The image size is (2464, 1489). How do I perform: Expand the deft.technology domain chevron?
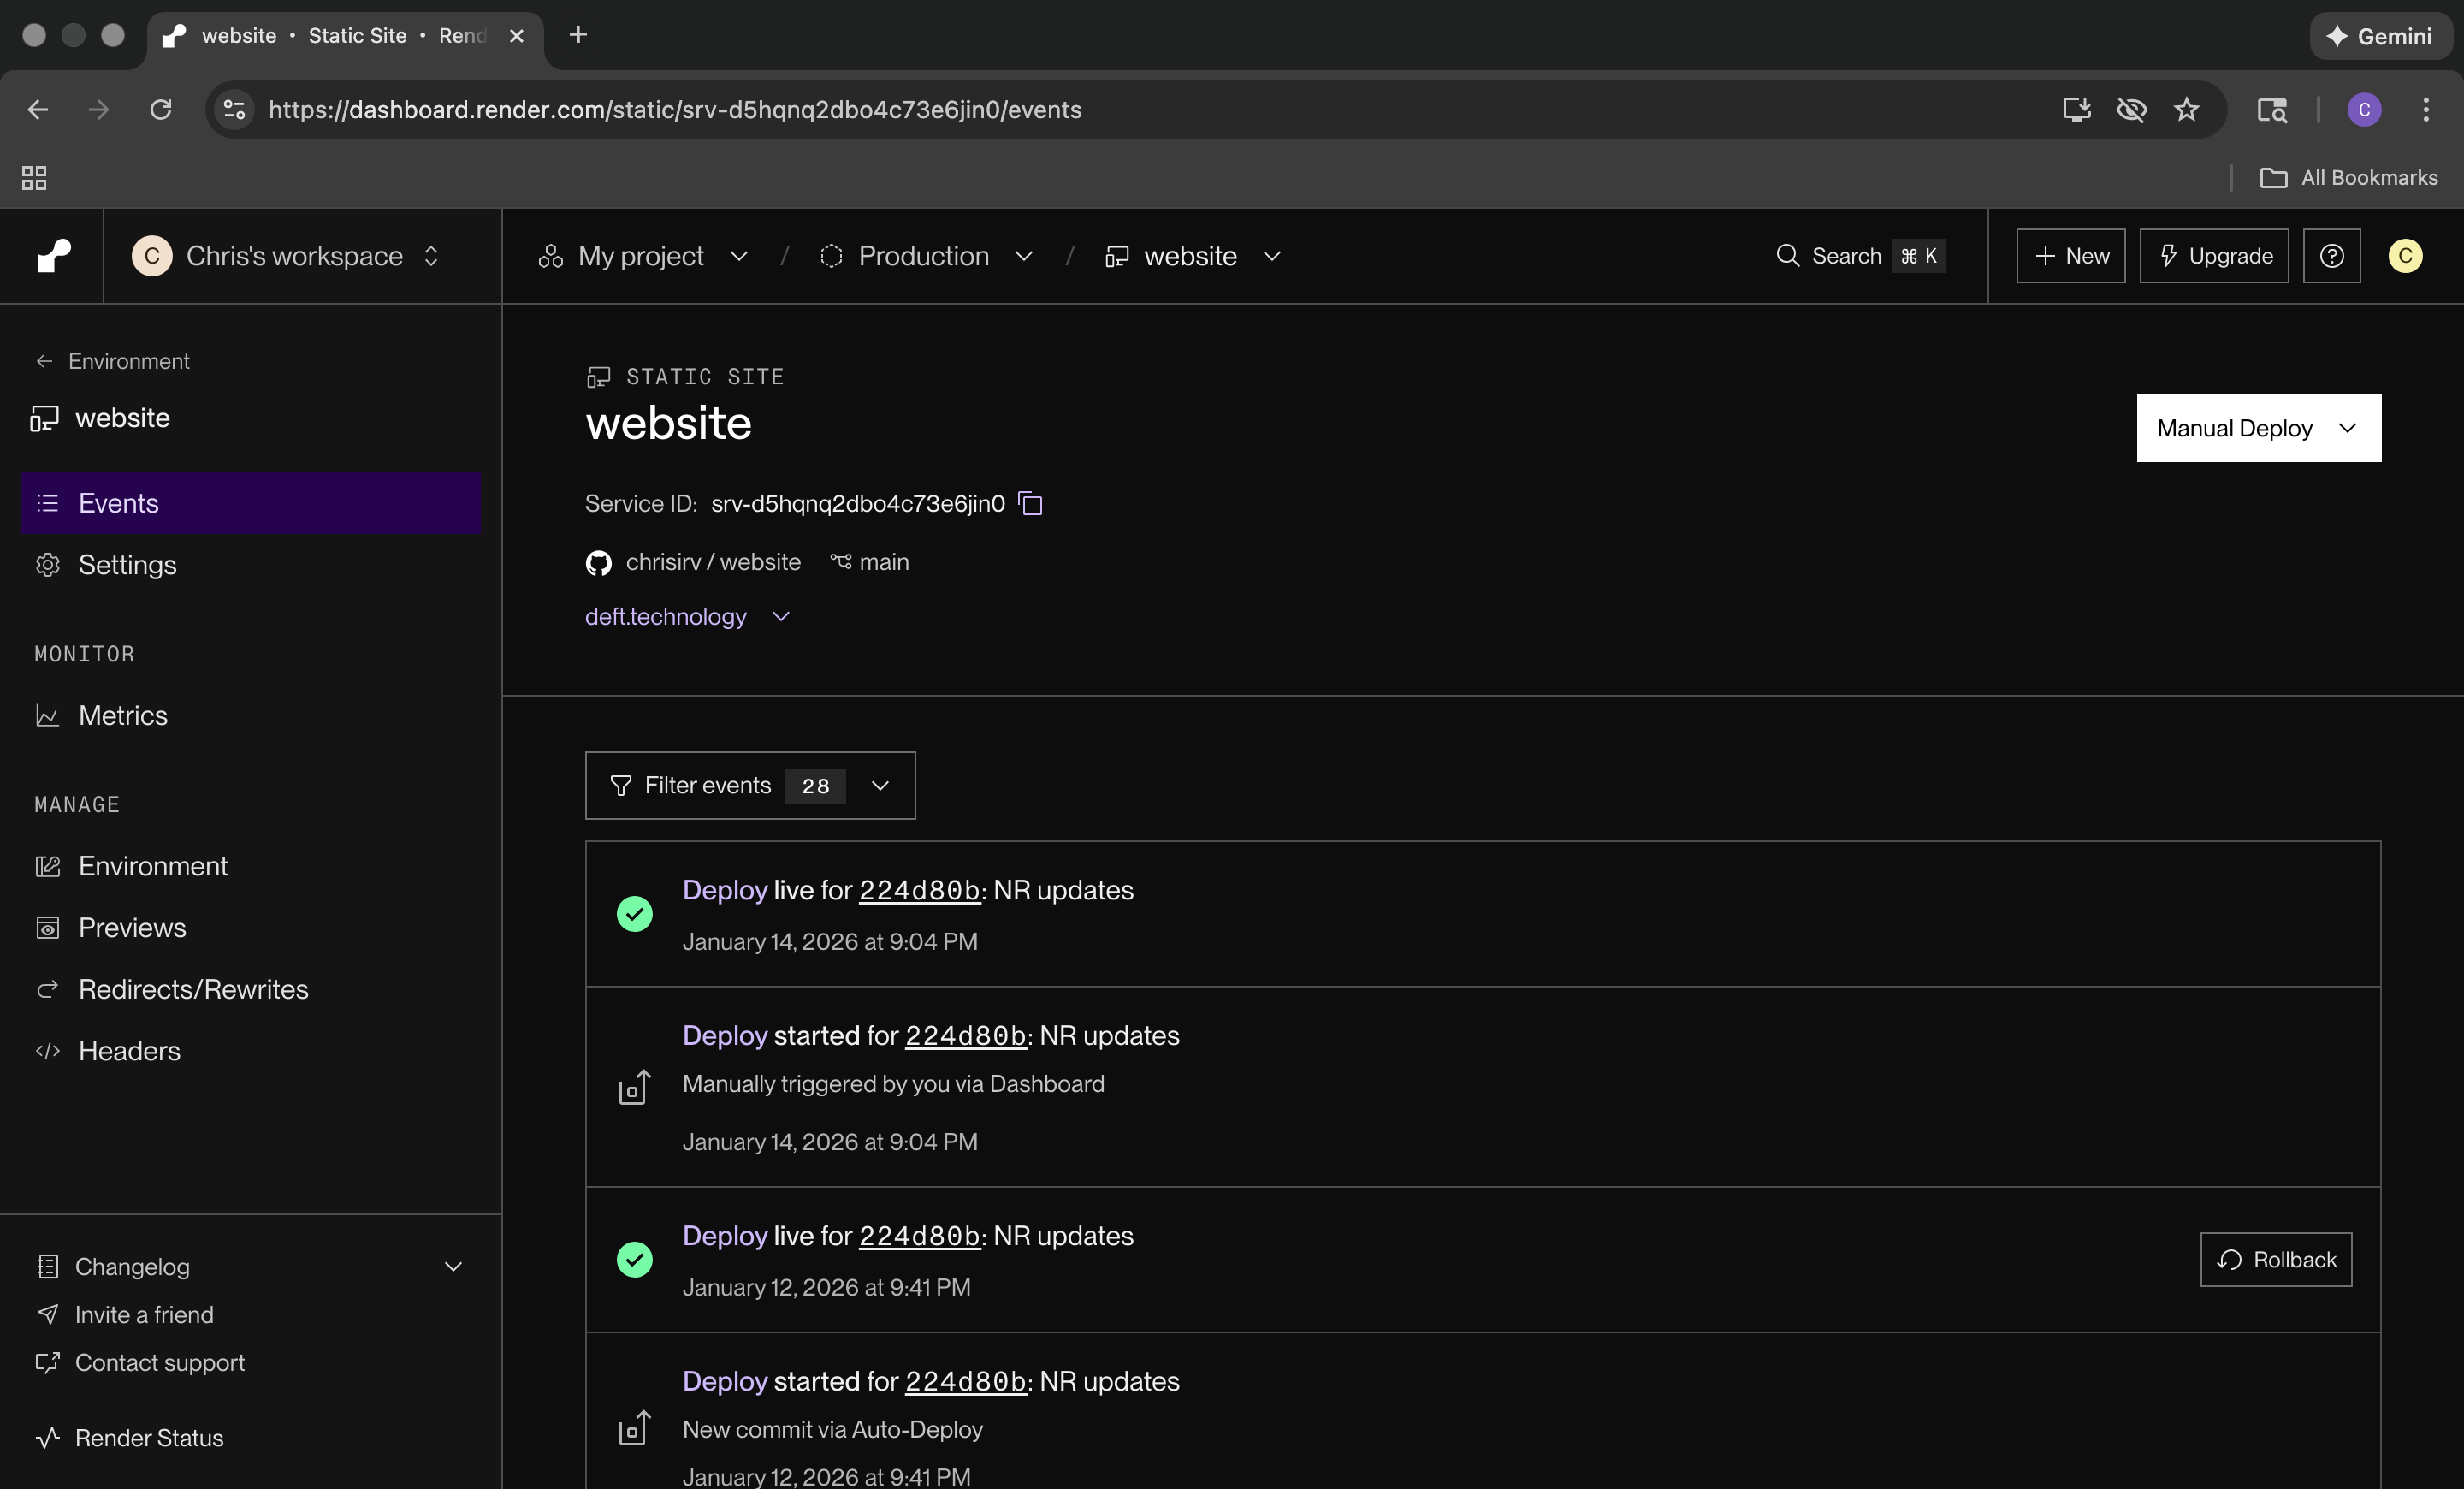click(781, 617)
